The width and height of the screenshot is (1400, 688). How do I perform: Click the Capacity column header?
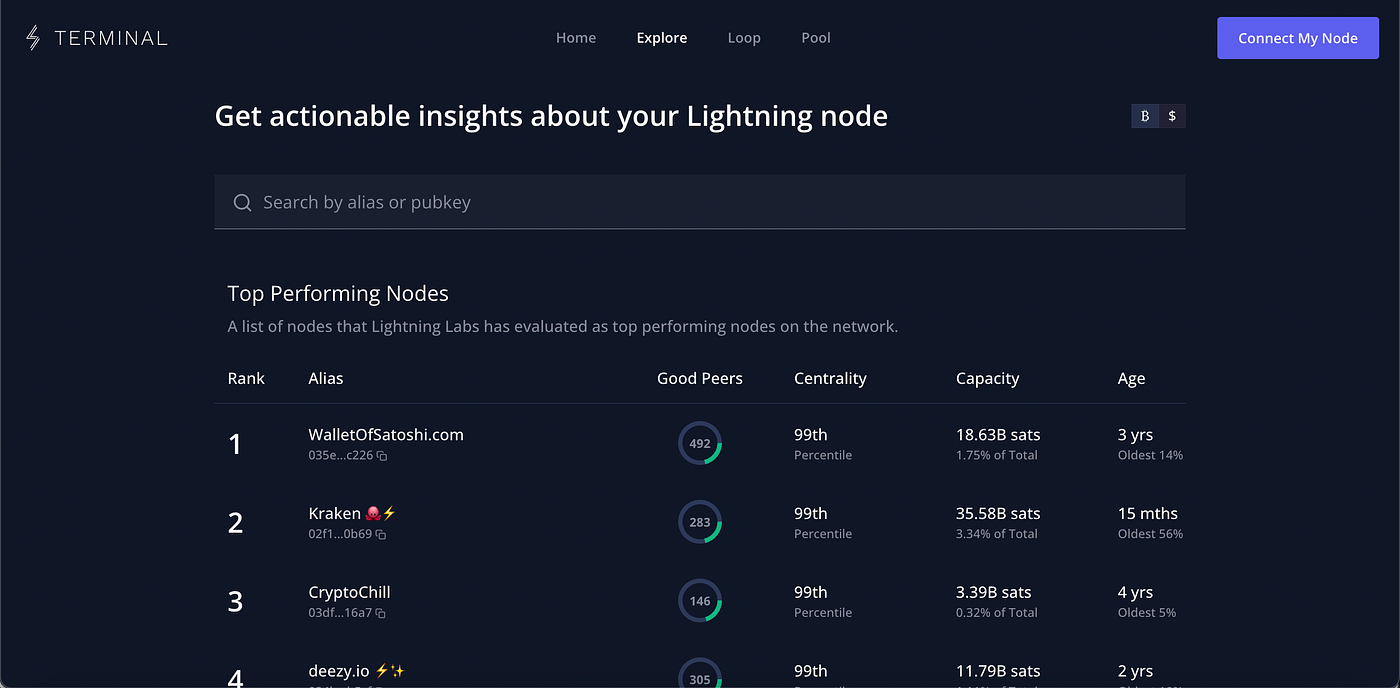(987, 378)
